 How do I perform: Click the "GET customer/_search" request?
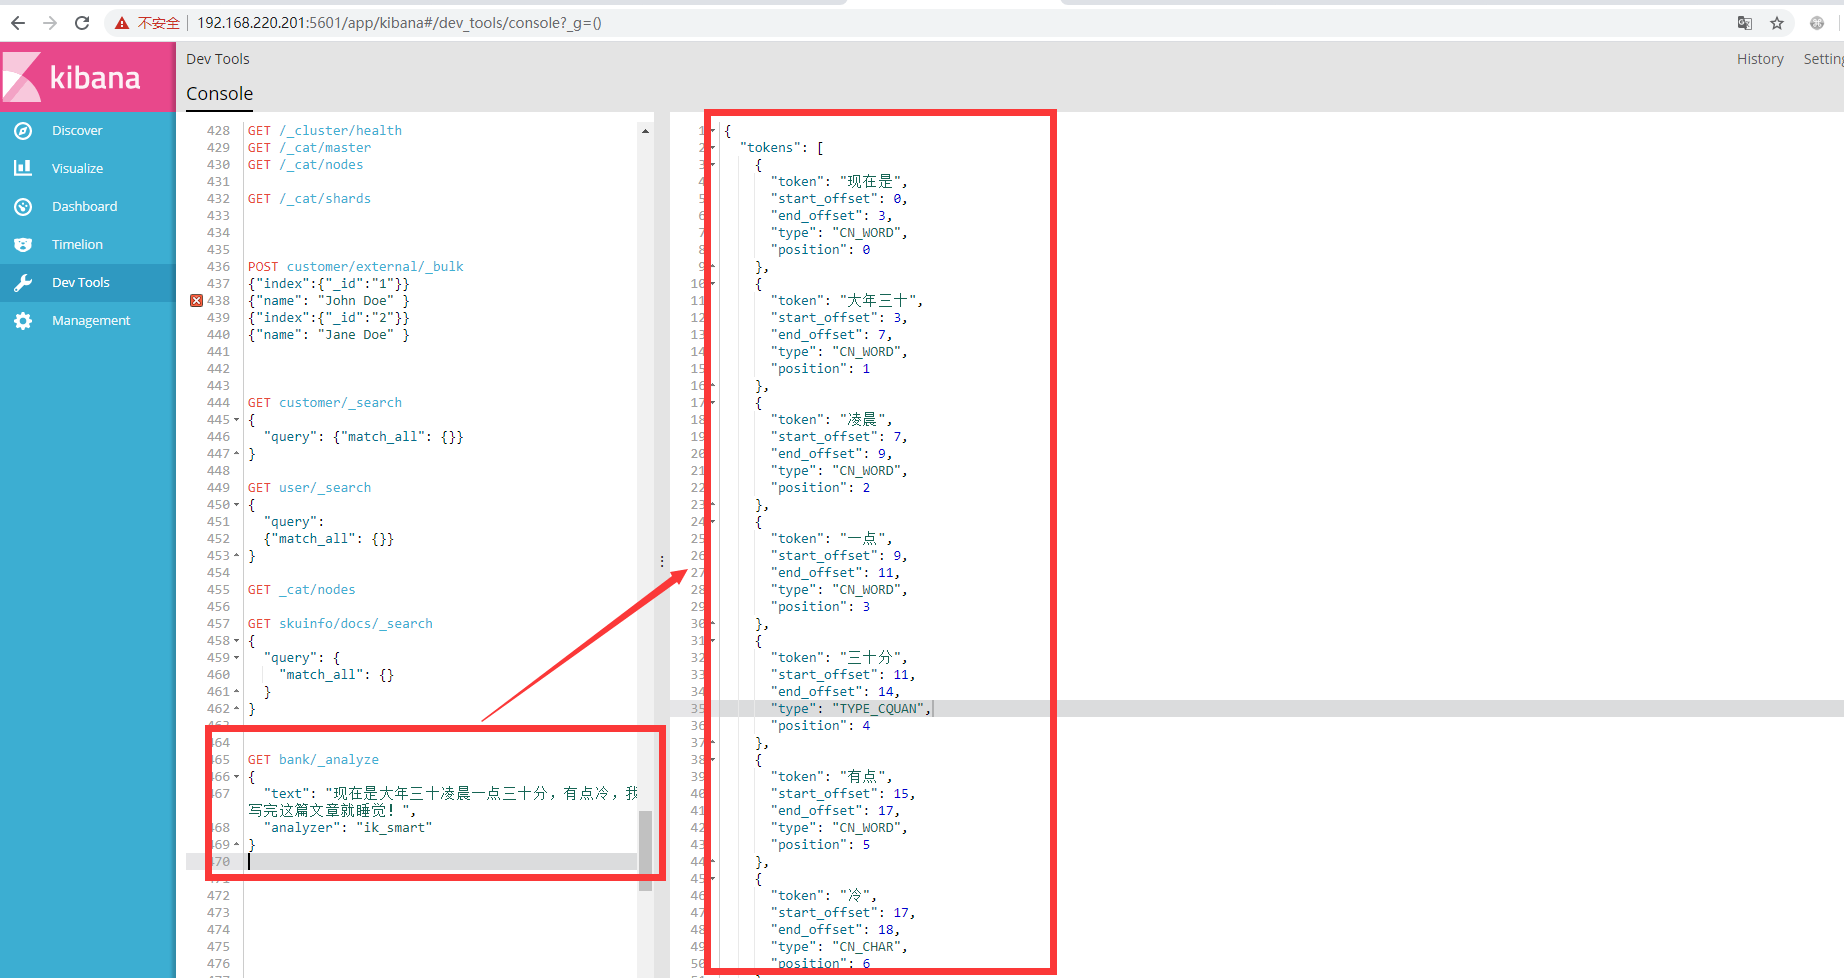coord(325,403)
